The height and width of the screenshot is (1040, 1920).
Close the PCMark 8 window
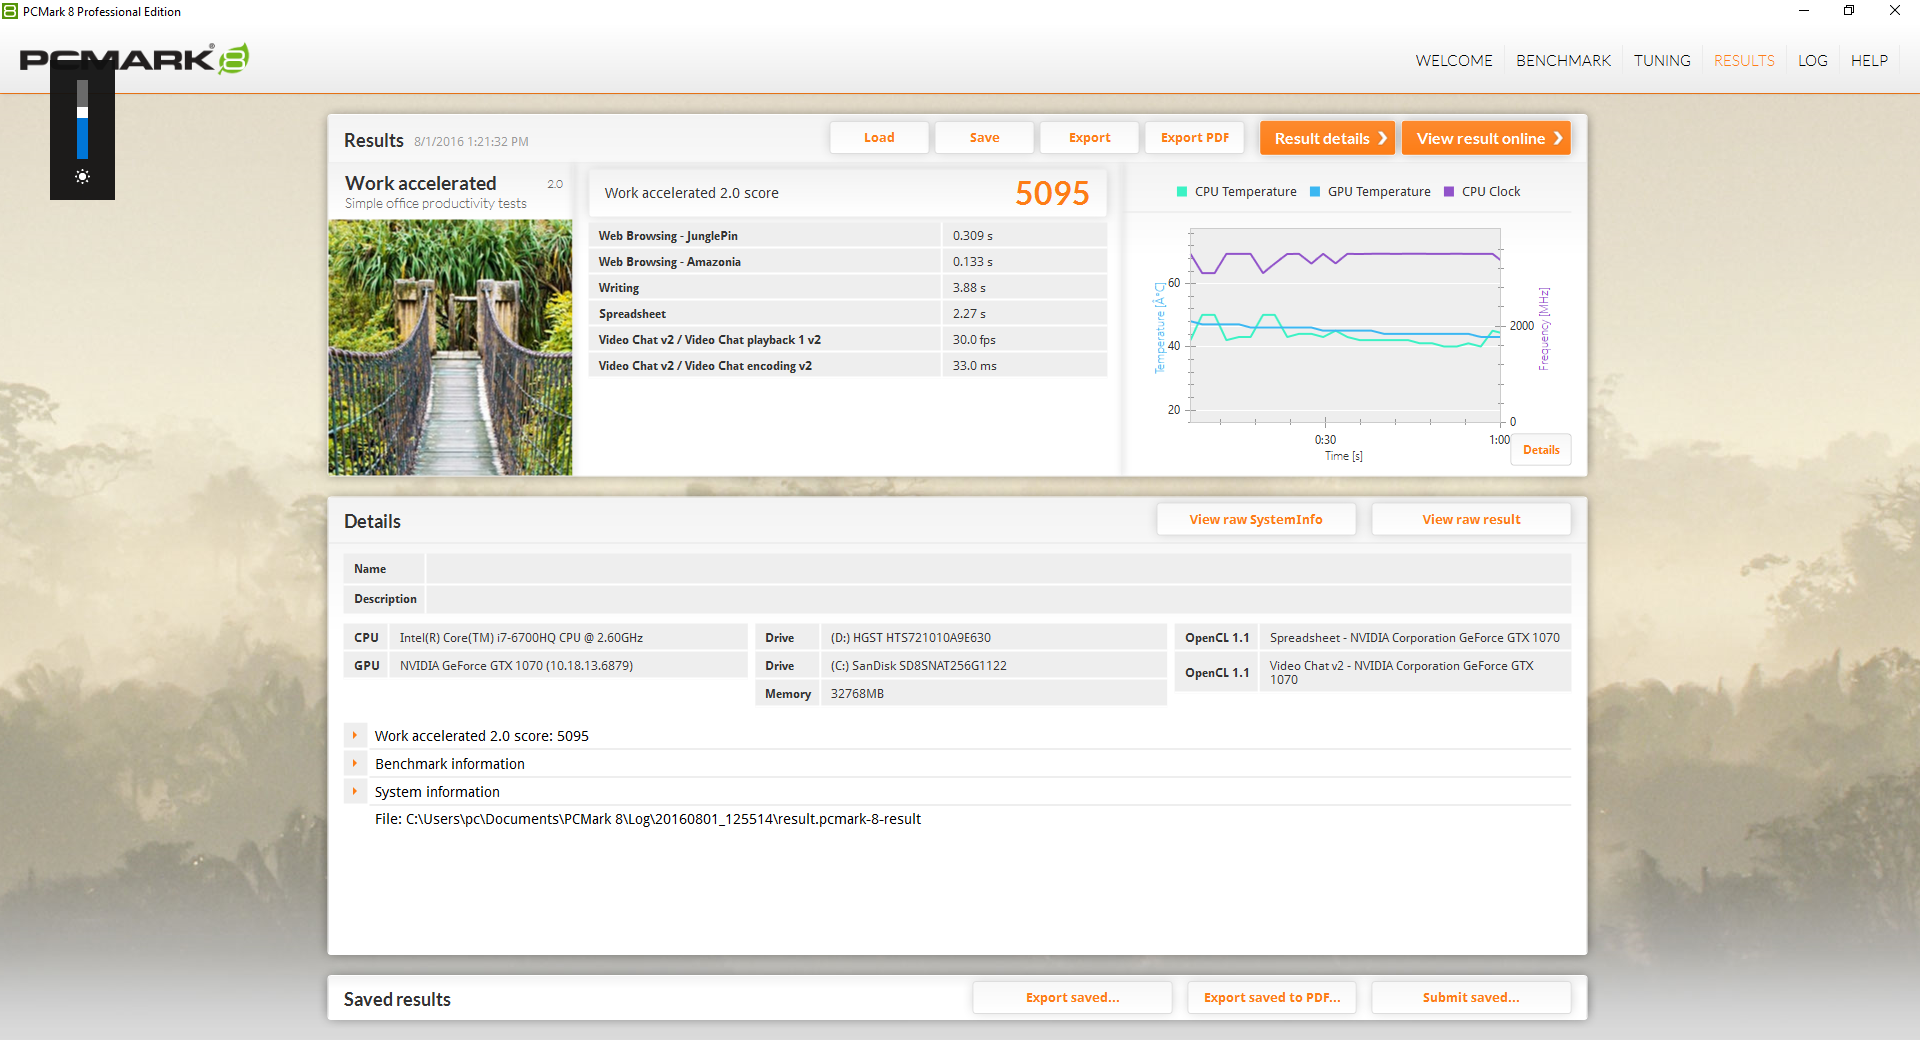(1895, 11)
